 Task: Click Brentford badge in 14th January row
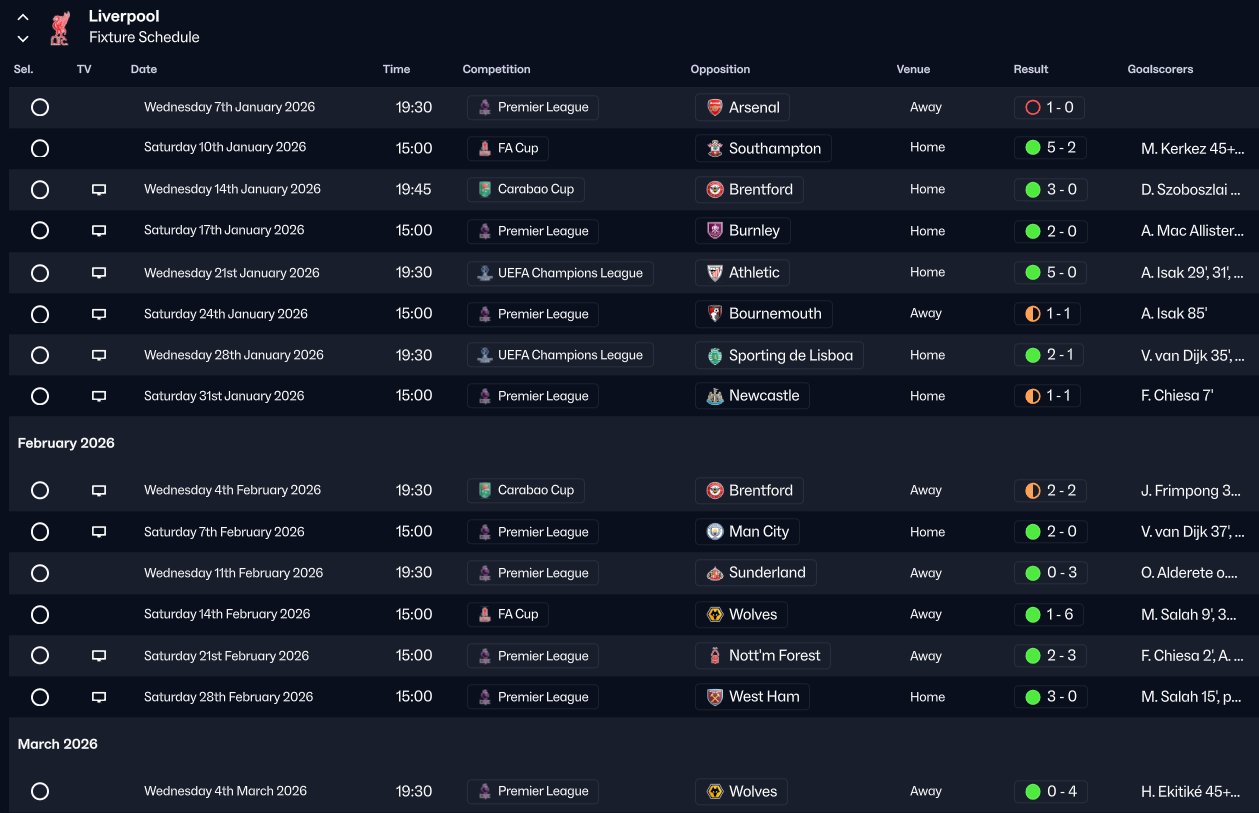714,189
